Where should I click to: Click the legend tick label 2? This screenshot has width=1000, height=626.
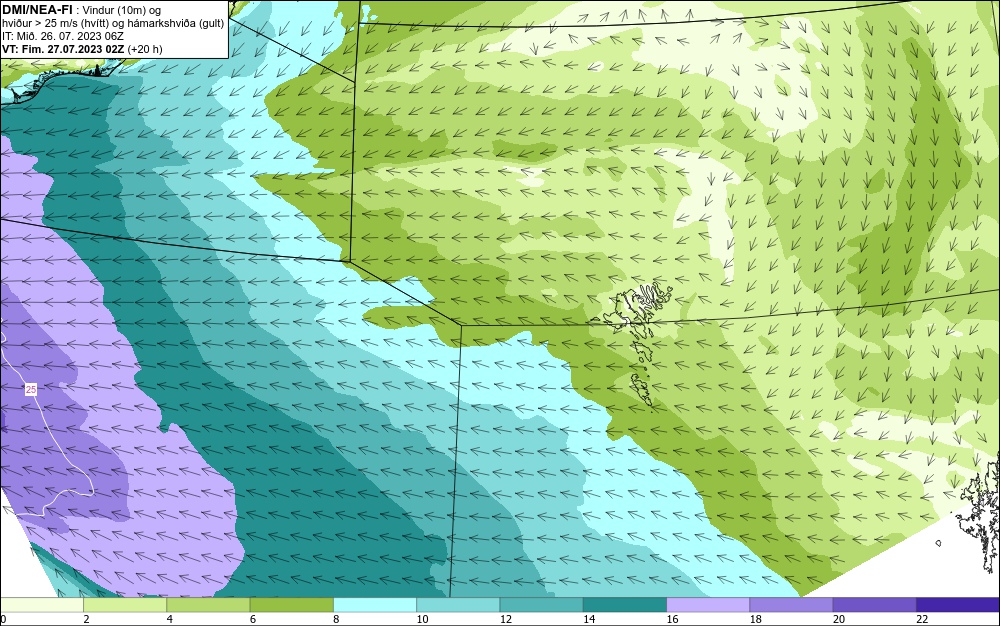click(86, 619)
